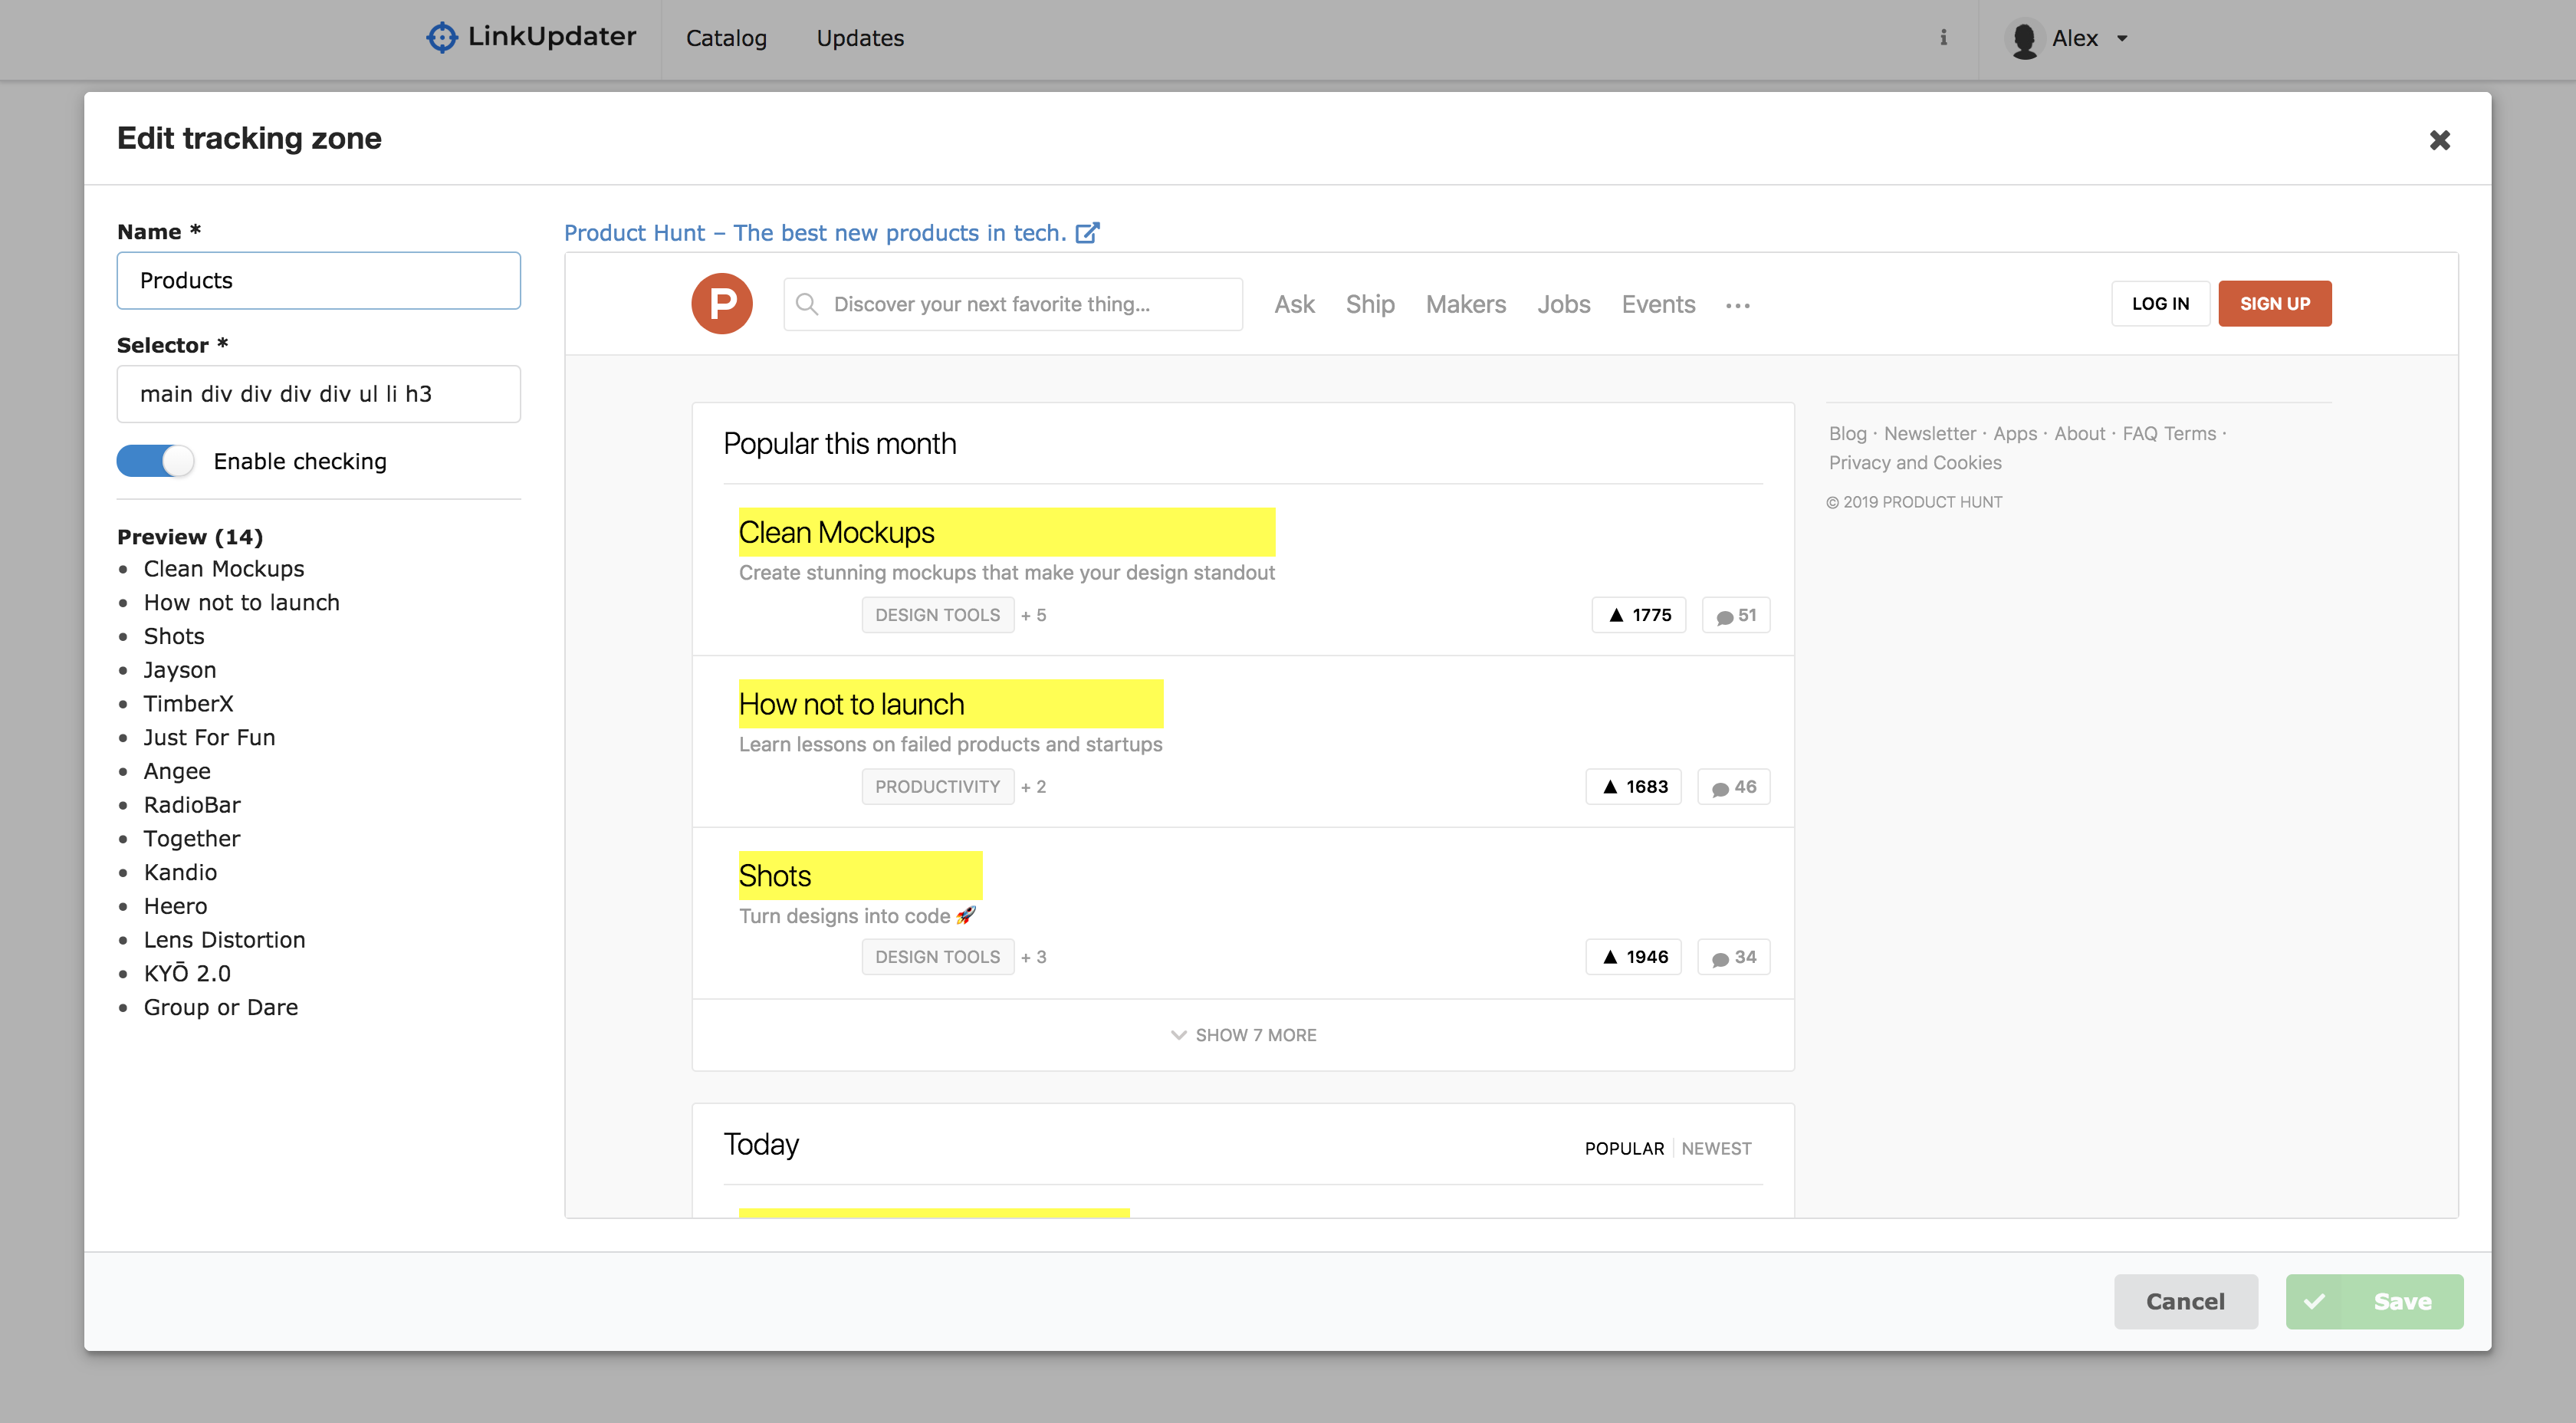This screenshot has width=2576, height=1423.
Task: Upvote Clean Mockups with 1775 votes
Action: click(x=1638, y=615)
